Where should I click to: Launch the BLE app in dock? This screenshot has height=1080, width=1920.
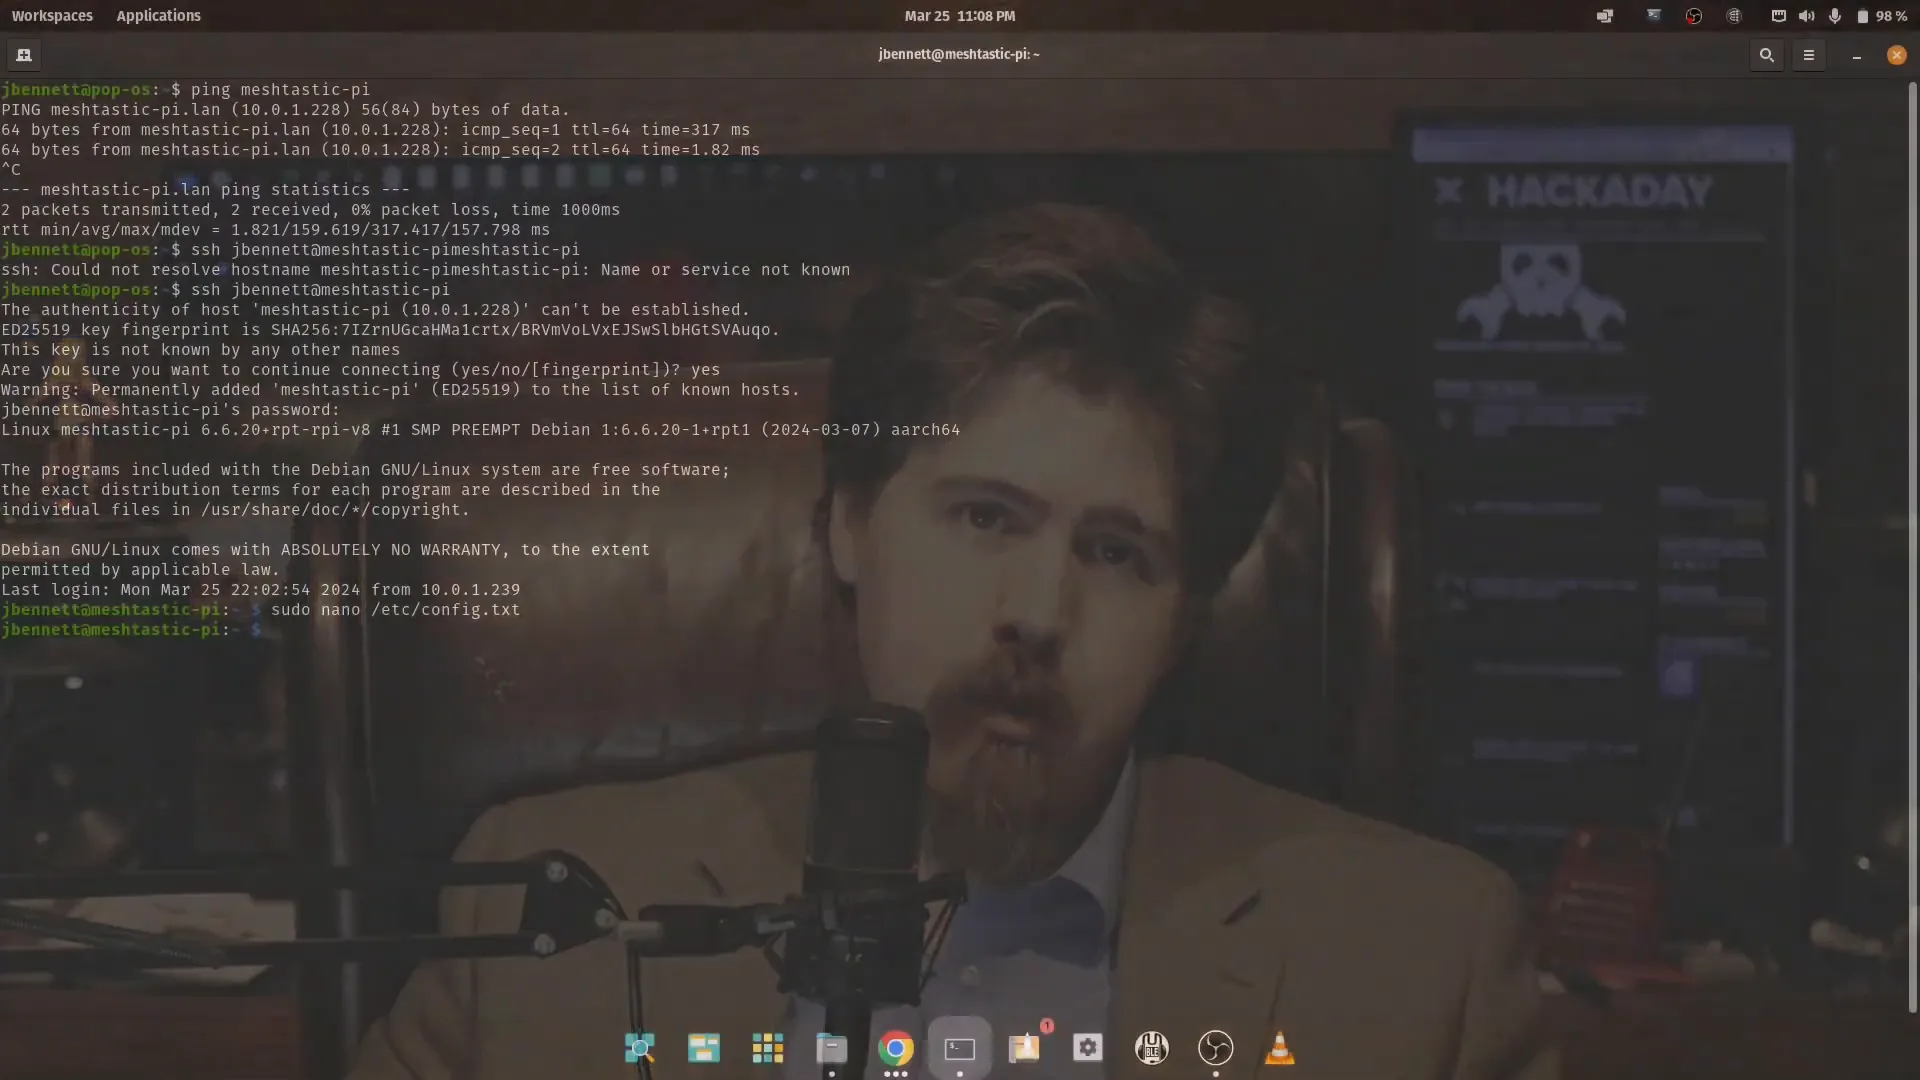(x=1152, y=1048)
